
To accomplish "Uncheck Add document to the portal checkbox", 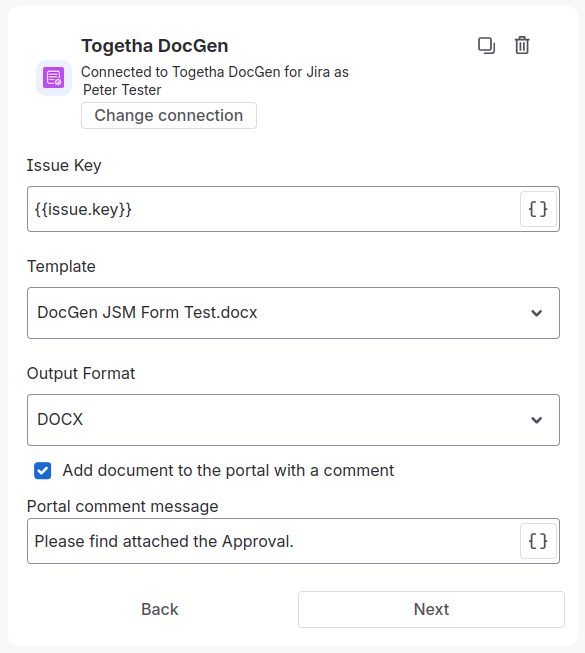I will [42, 471].
